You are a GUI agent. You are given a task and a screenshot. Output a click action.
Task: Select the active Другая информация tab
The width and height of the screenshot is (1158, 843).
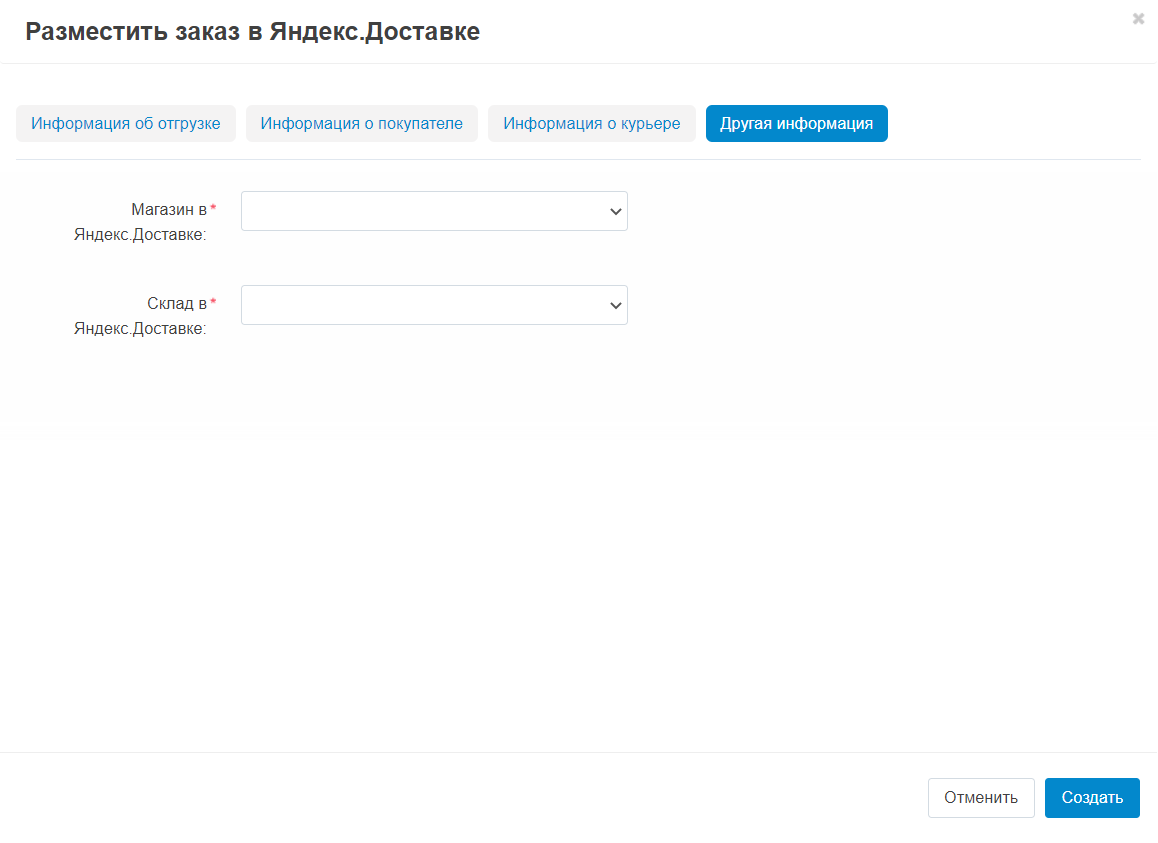[796, 124]
